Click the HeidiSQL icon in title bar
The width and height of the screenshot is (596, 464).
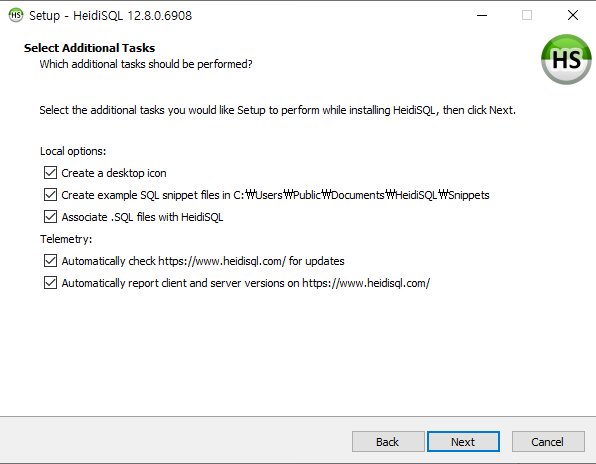16,15
